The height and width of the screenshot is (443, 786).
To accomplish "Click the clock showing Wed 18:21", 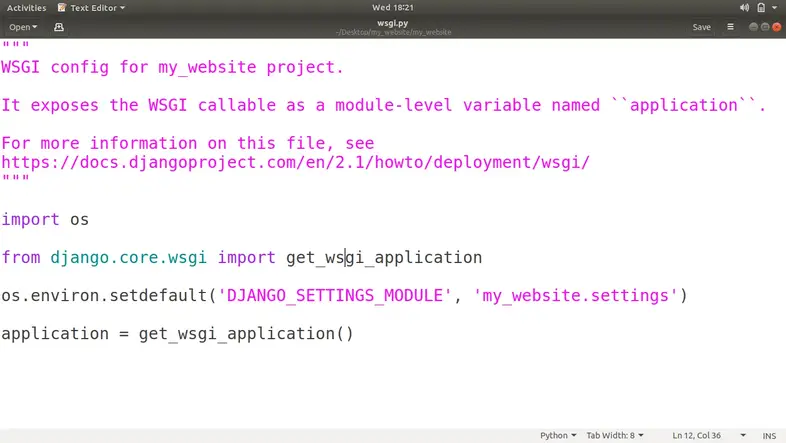I will [392, 8].
